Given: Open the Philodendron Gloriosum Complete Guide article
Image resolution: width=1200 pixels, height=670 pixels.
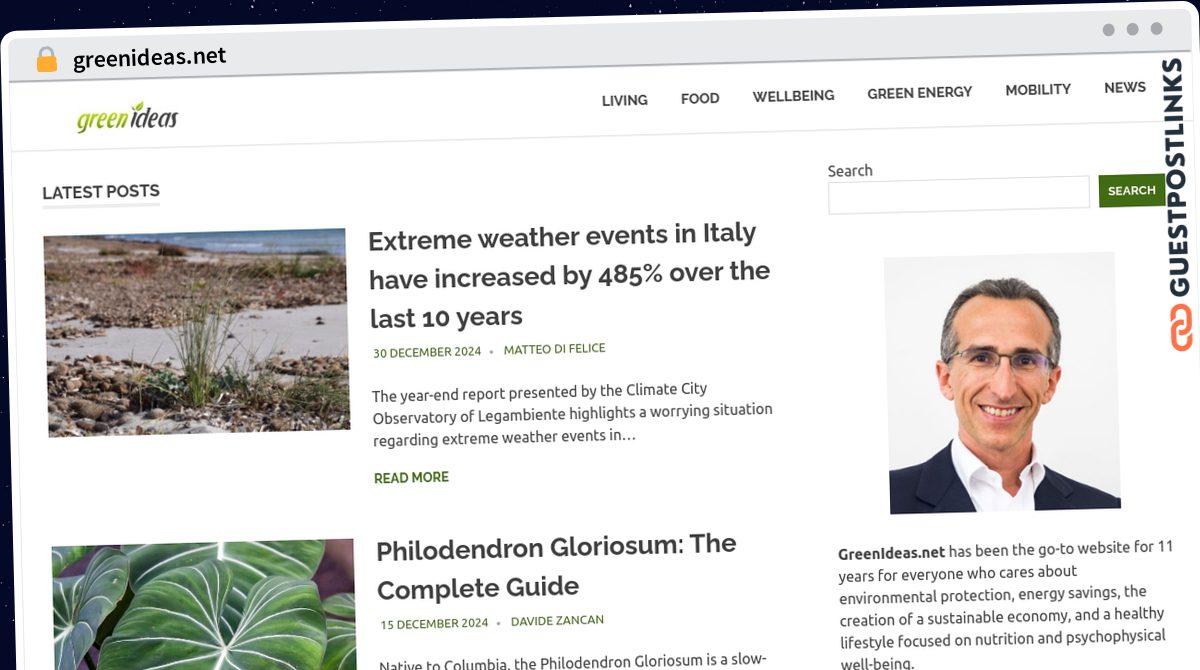Looking at the screenshot, I should (557, 566).
